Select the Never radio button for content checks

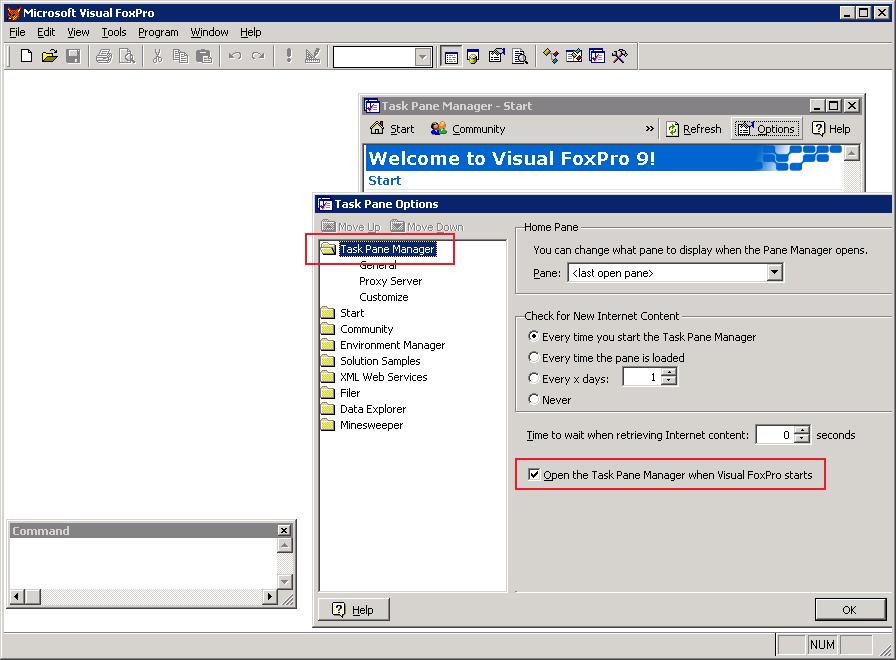(x=536, y=398)
